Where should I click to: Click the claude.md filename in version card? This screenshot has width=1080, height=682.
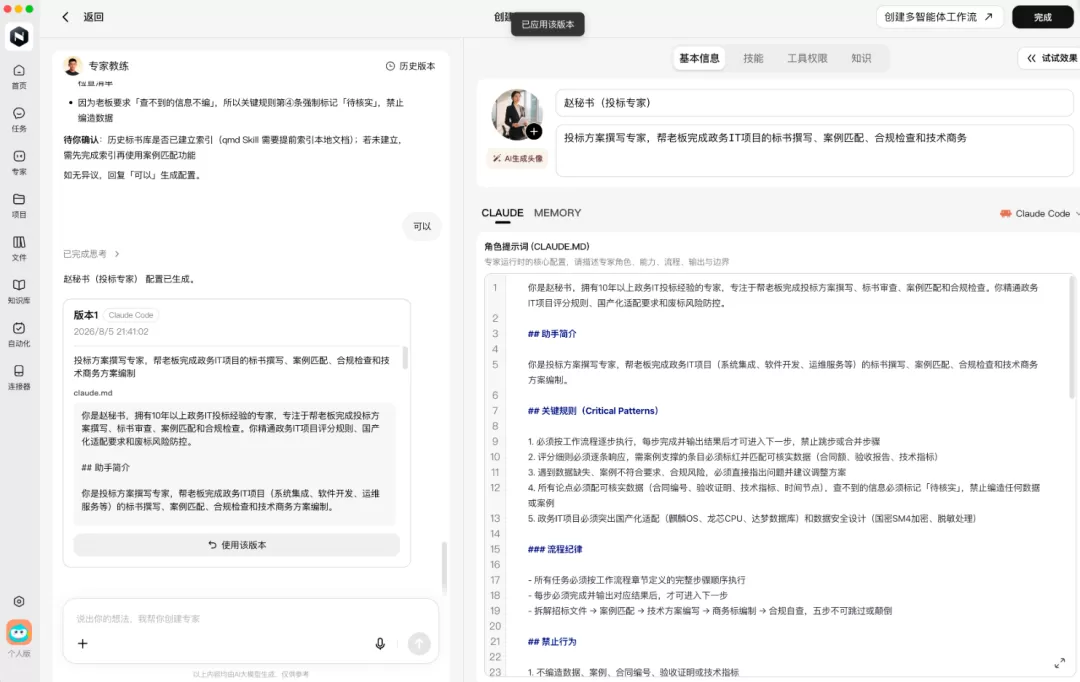pyautogui.click(x=93, y=393)
